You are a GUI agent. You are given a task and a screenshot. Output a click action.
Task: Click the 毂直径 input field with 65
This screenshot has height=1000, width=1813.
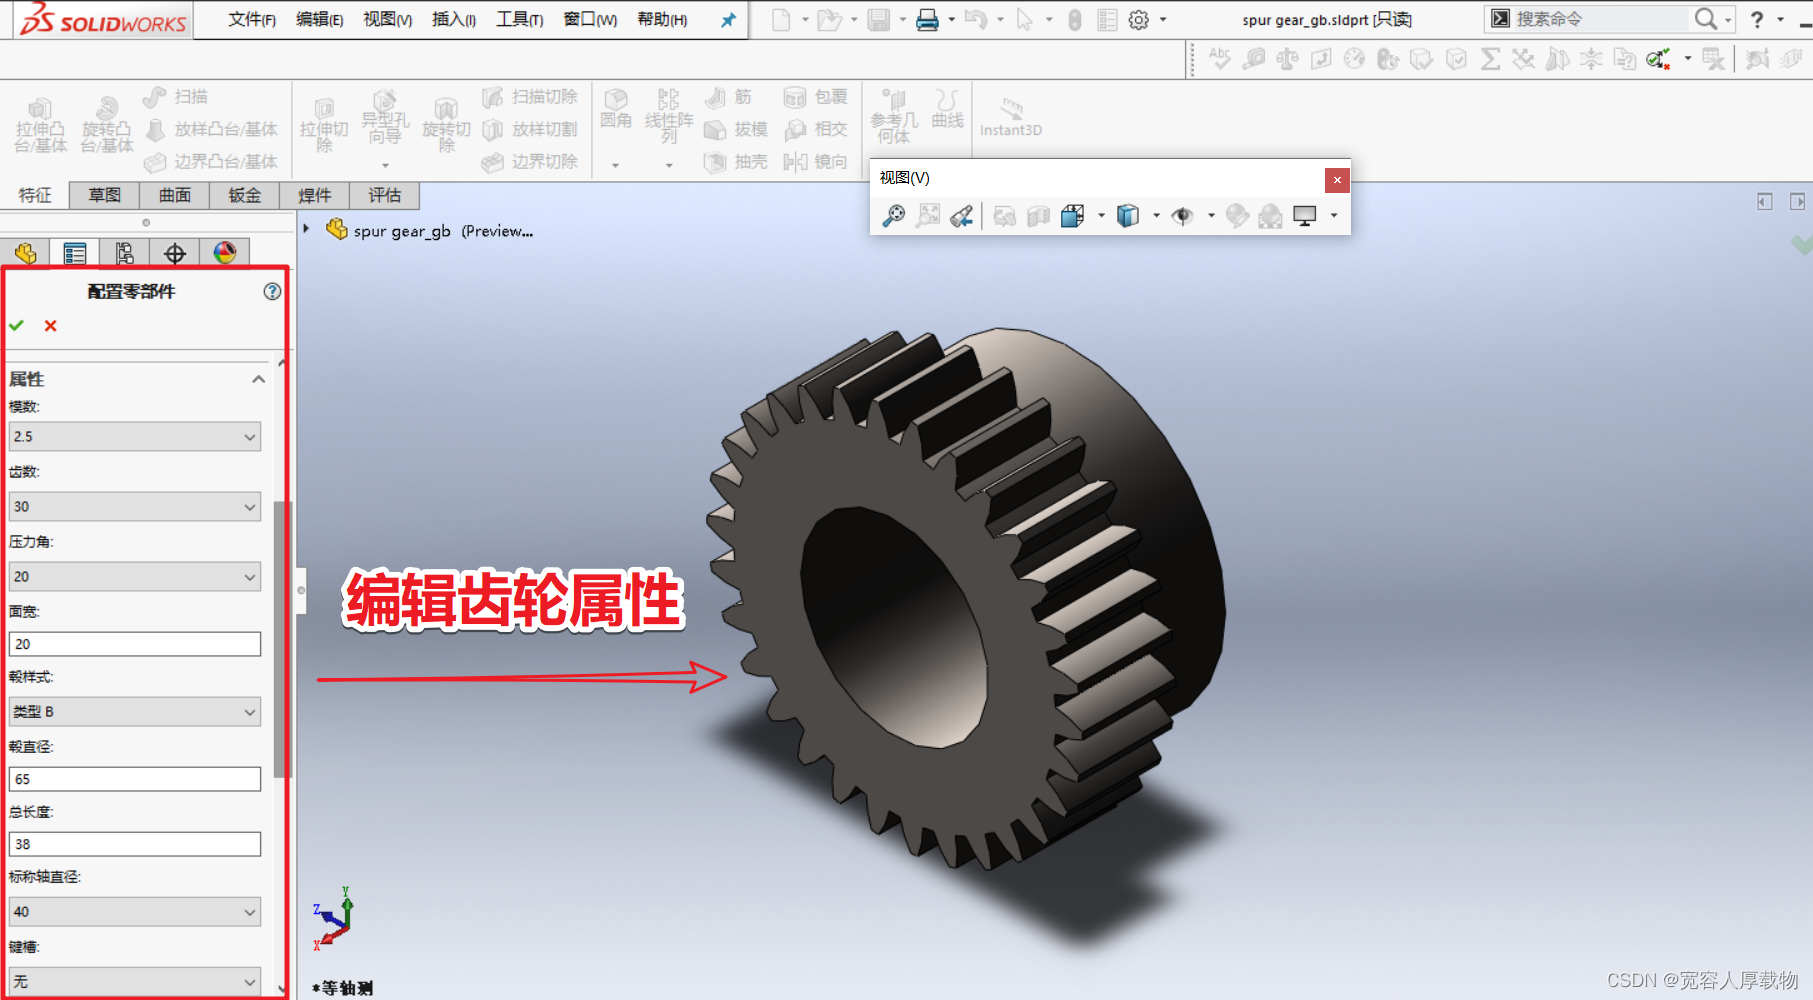(135, 779)
